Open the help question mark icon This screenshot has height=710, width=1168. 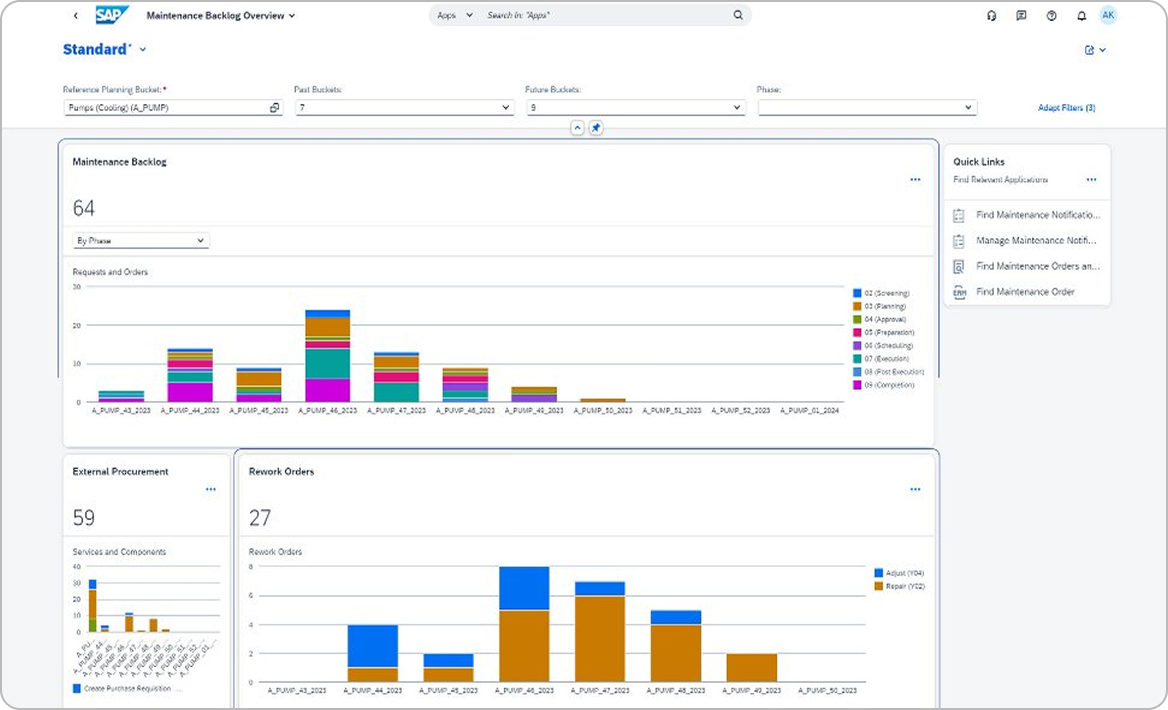point(1051,16)
